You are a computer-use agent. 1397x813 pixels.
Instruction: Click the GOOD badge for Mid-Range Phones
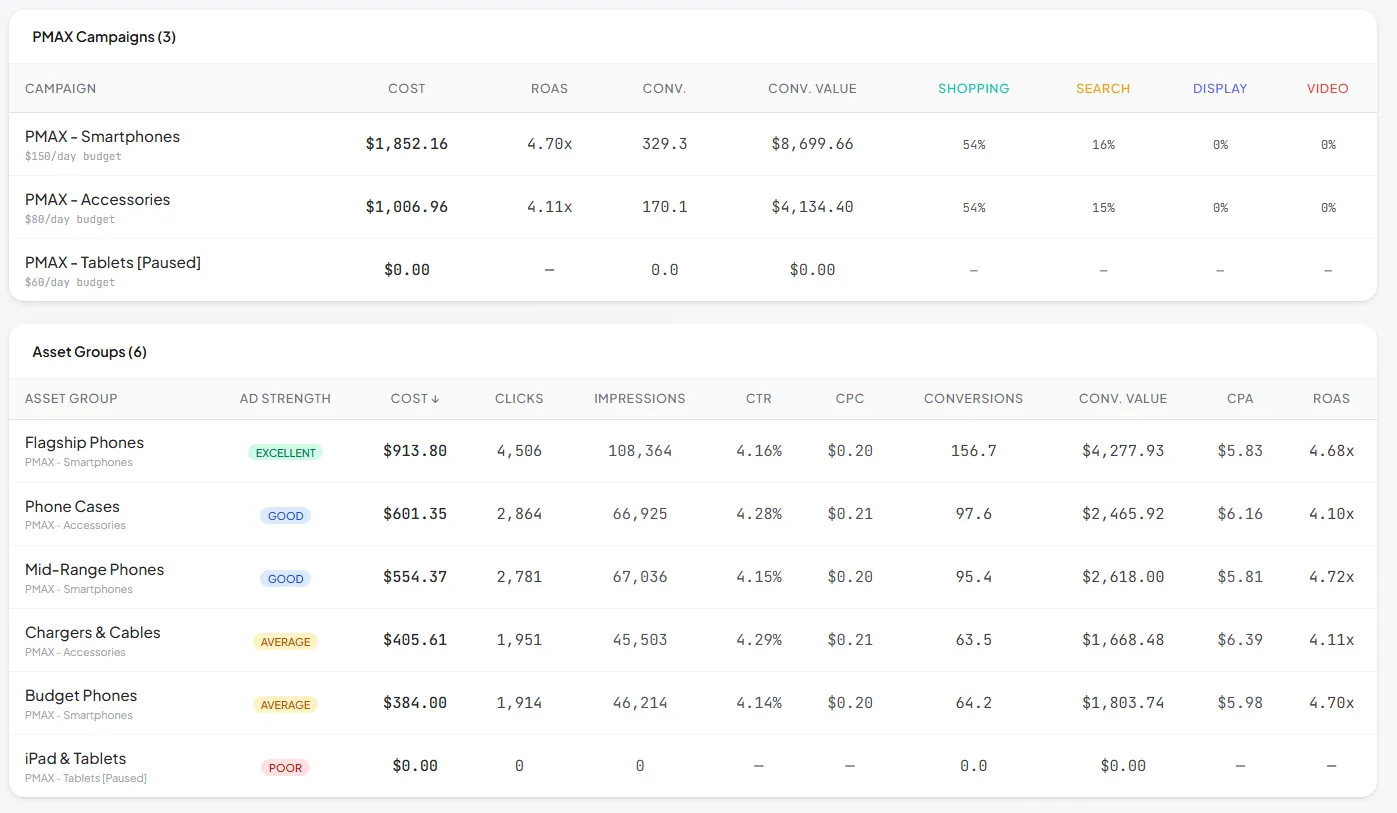[x=285, y=579]
